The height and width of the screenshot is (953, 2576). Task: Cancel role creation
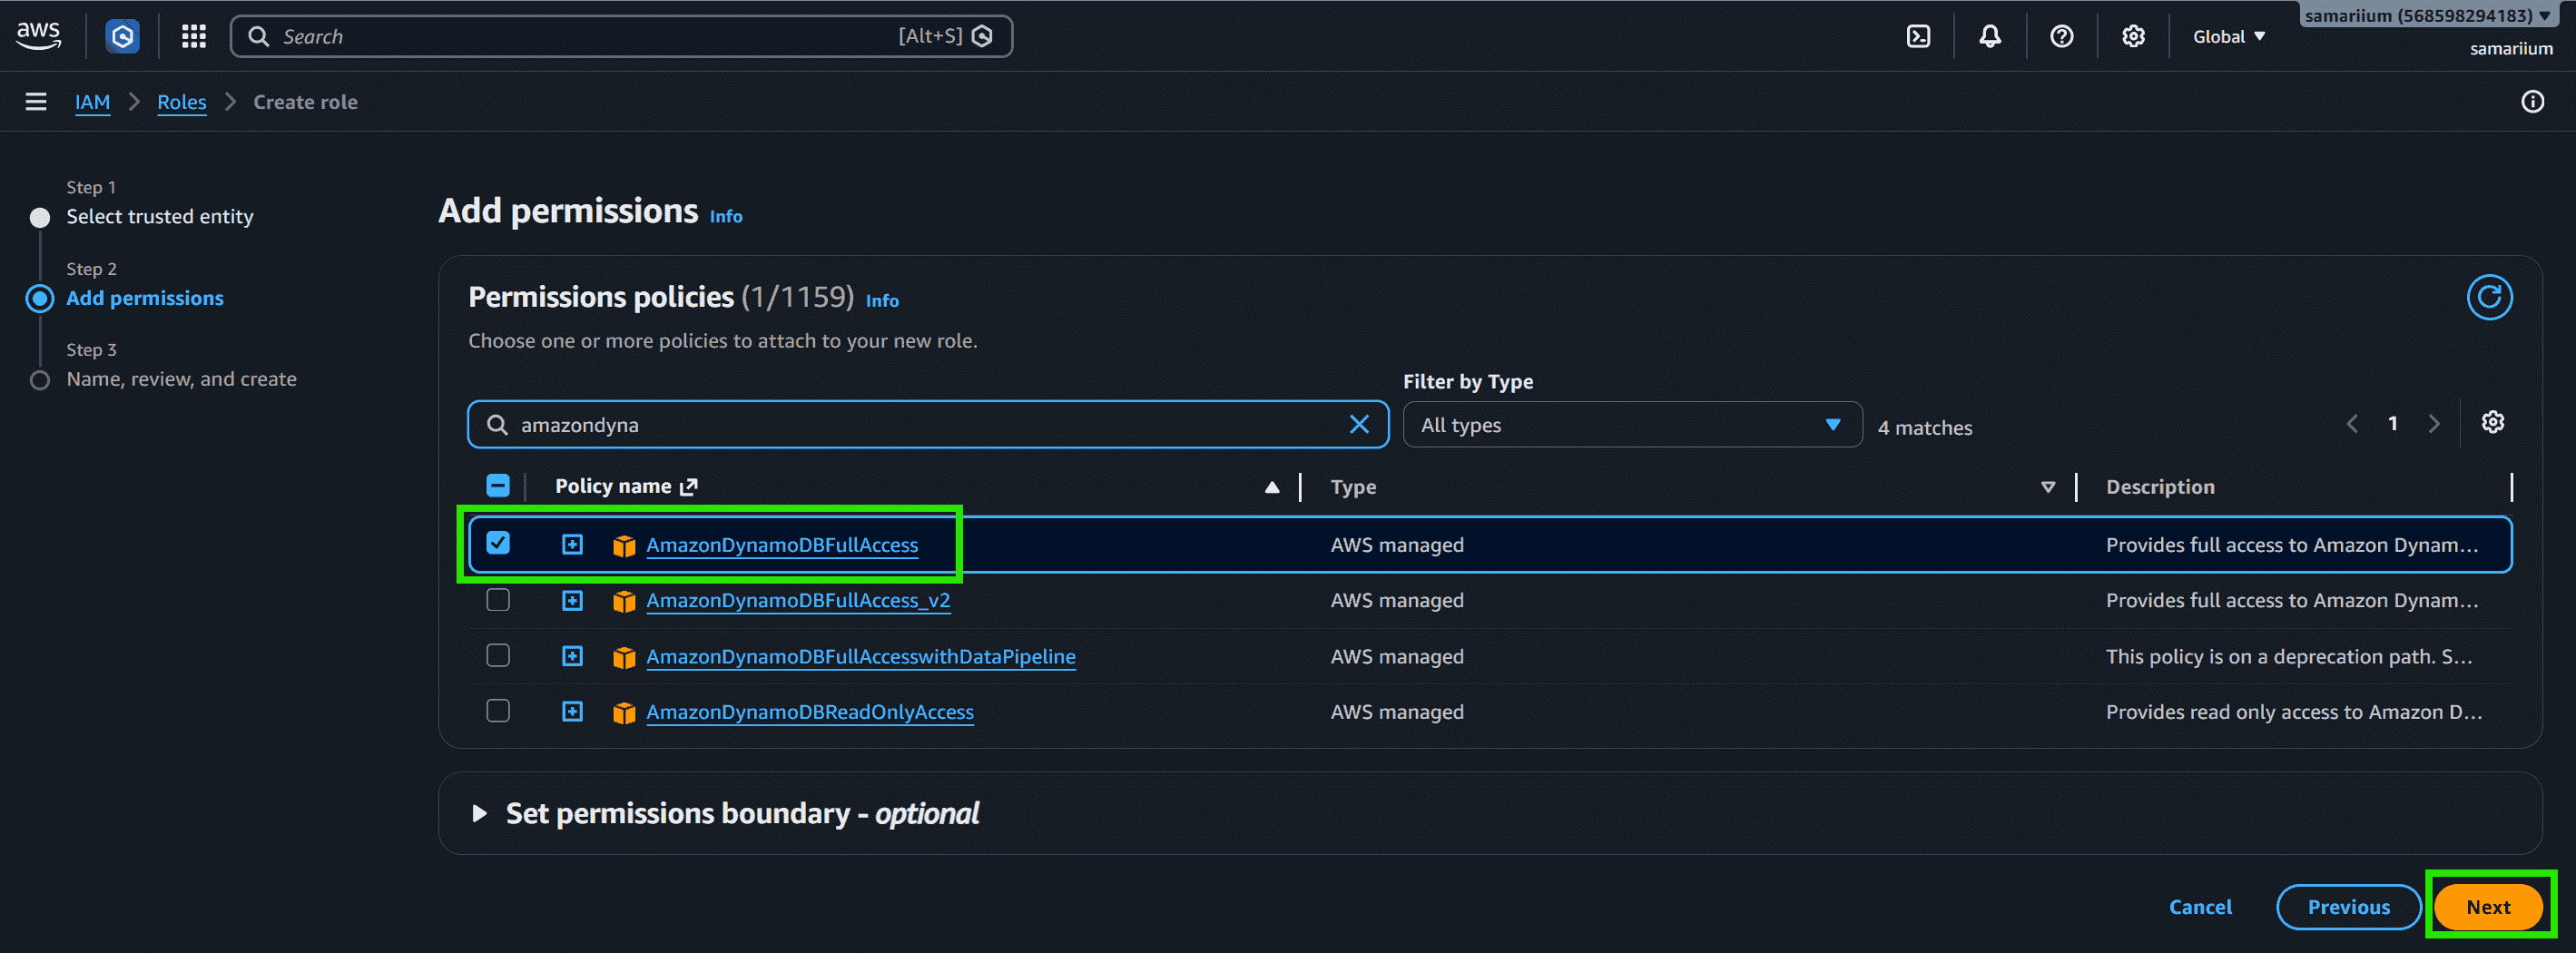(2200, 907)
